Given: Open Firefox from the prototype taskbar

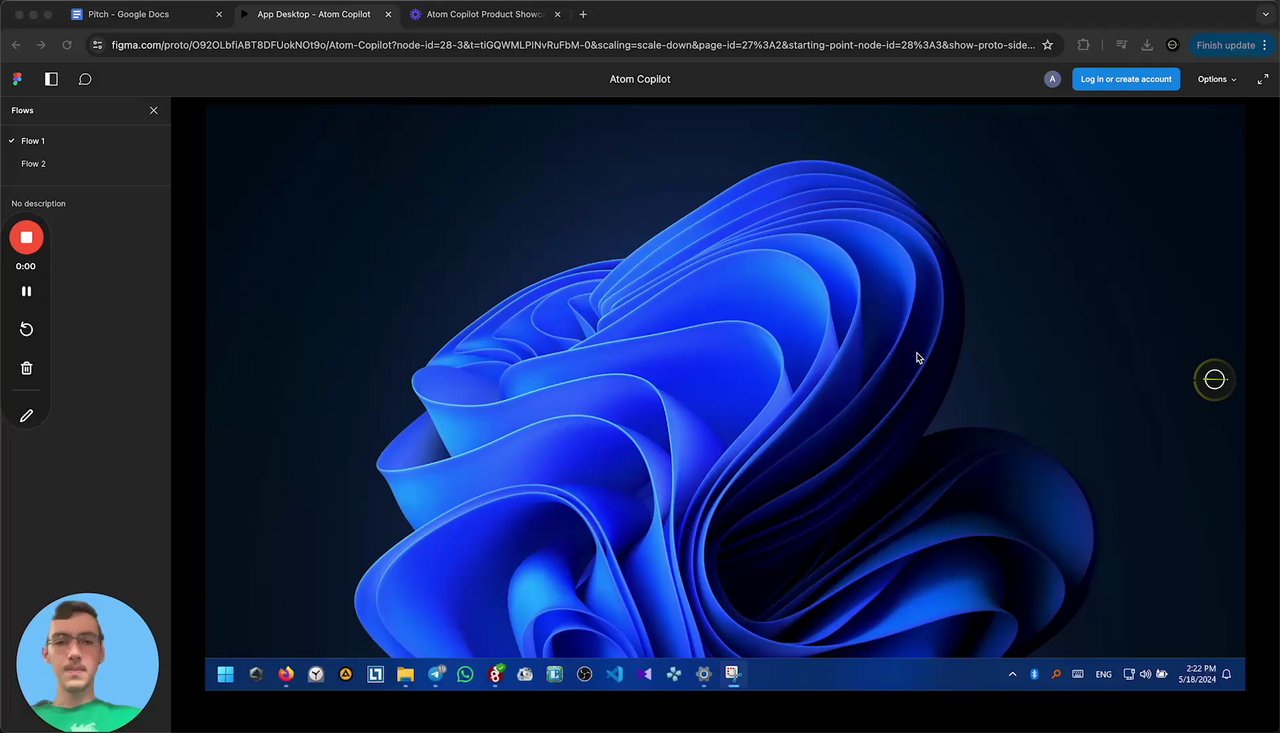Looking at the screenshot, I should click(286, 674).
